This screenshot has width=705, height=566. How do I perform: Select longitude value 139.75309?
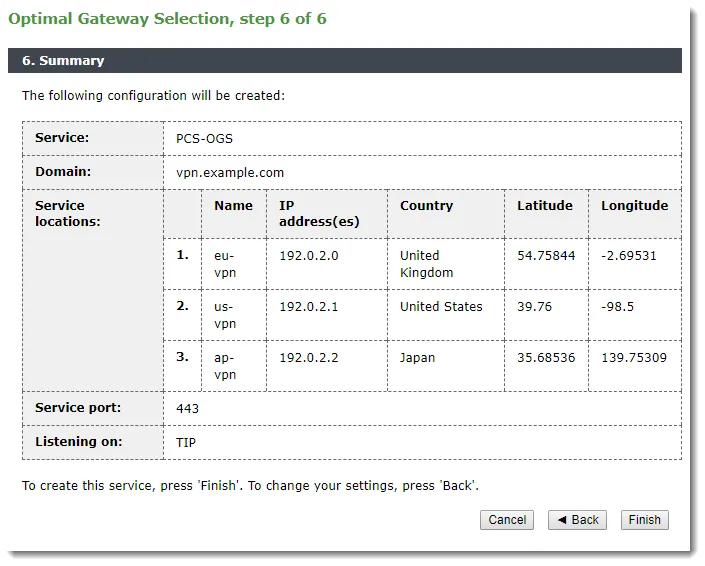tap(634, 358)
